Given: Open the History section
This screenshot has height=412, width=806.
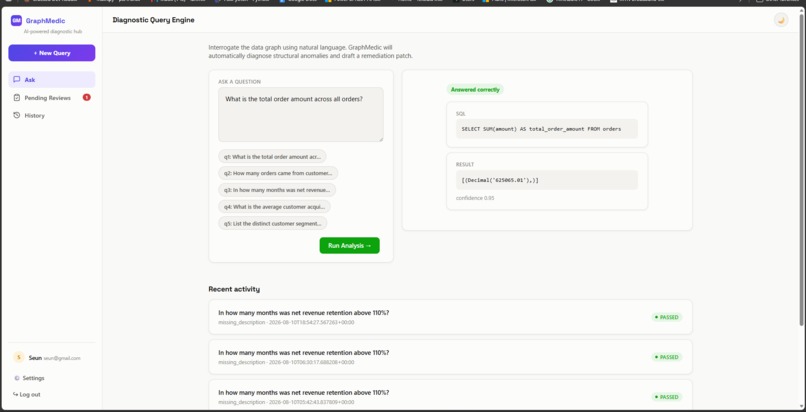Looking at the screenshot, I should coord(52,116).
